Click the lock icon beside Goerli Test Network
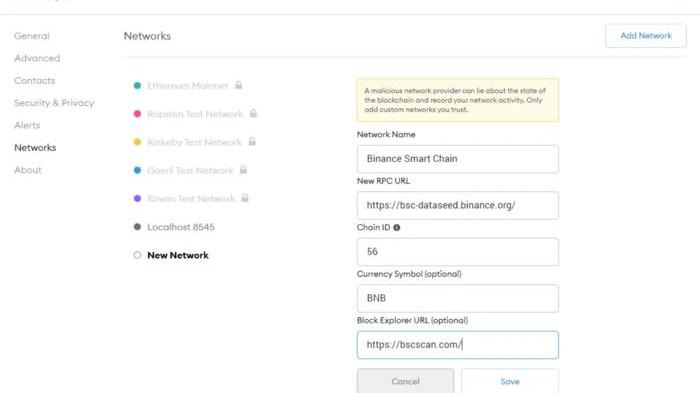 (243, 170)
